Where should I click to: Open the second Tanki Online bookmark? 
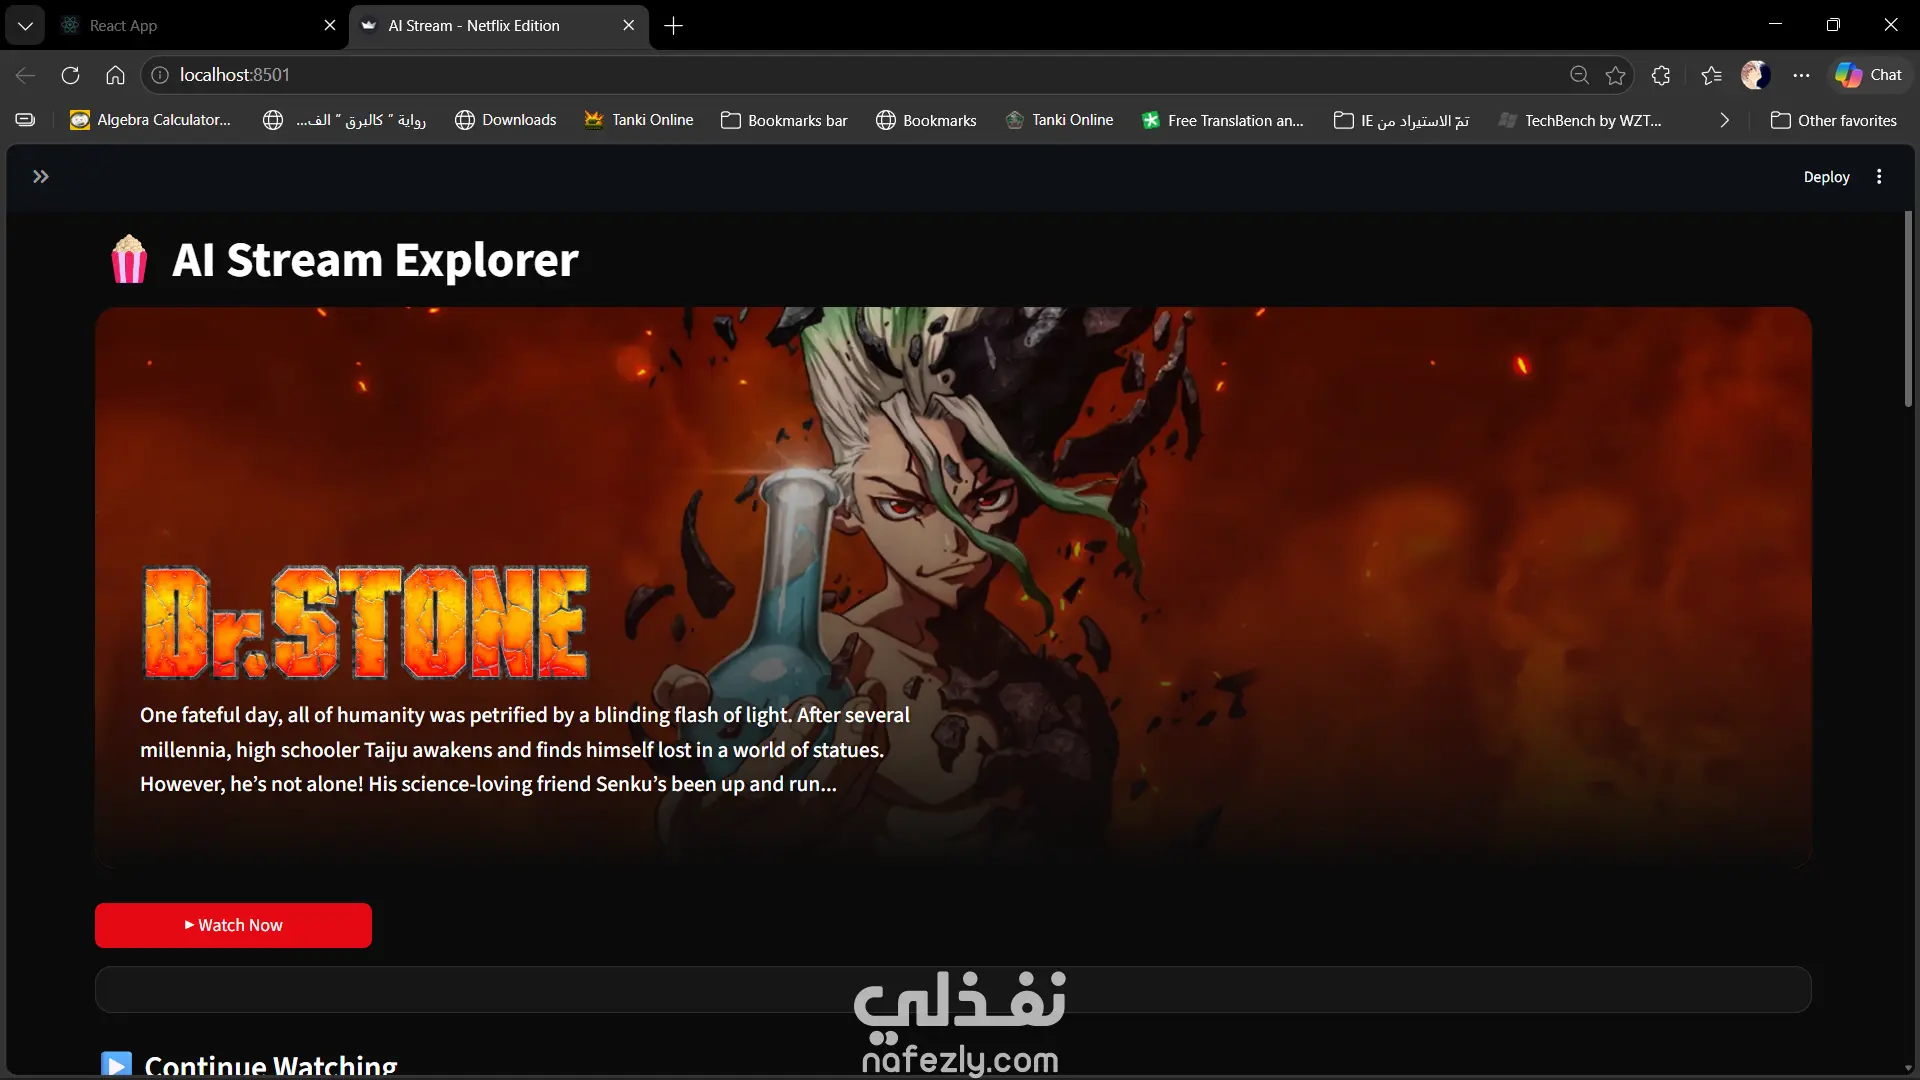[1059, 120]
